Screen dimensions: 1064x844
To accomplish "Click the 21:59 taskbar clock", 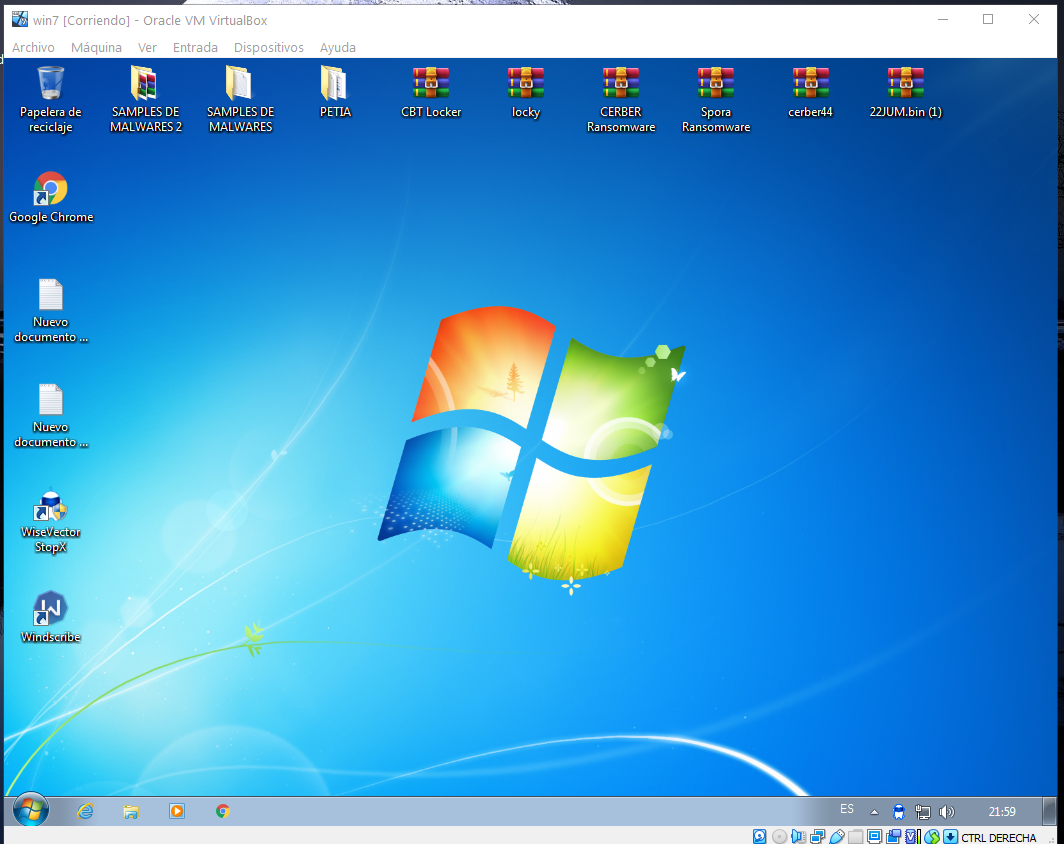I will pyautogui.click(x=1001, y=811).
